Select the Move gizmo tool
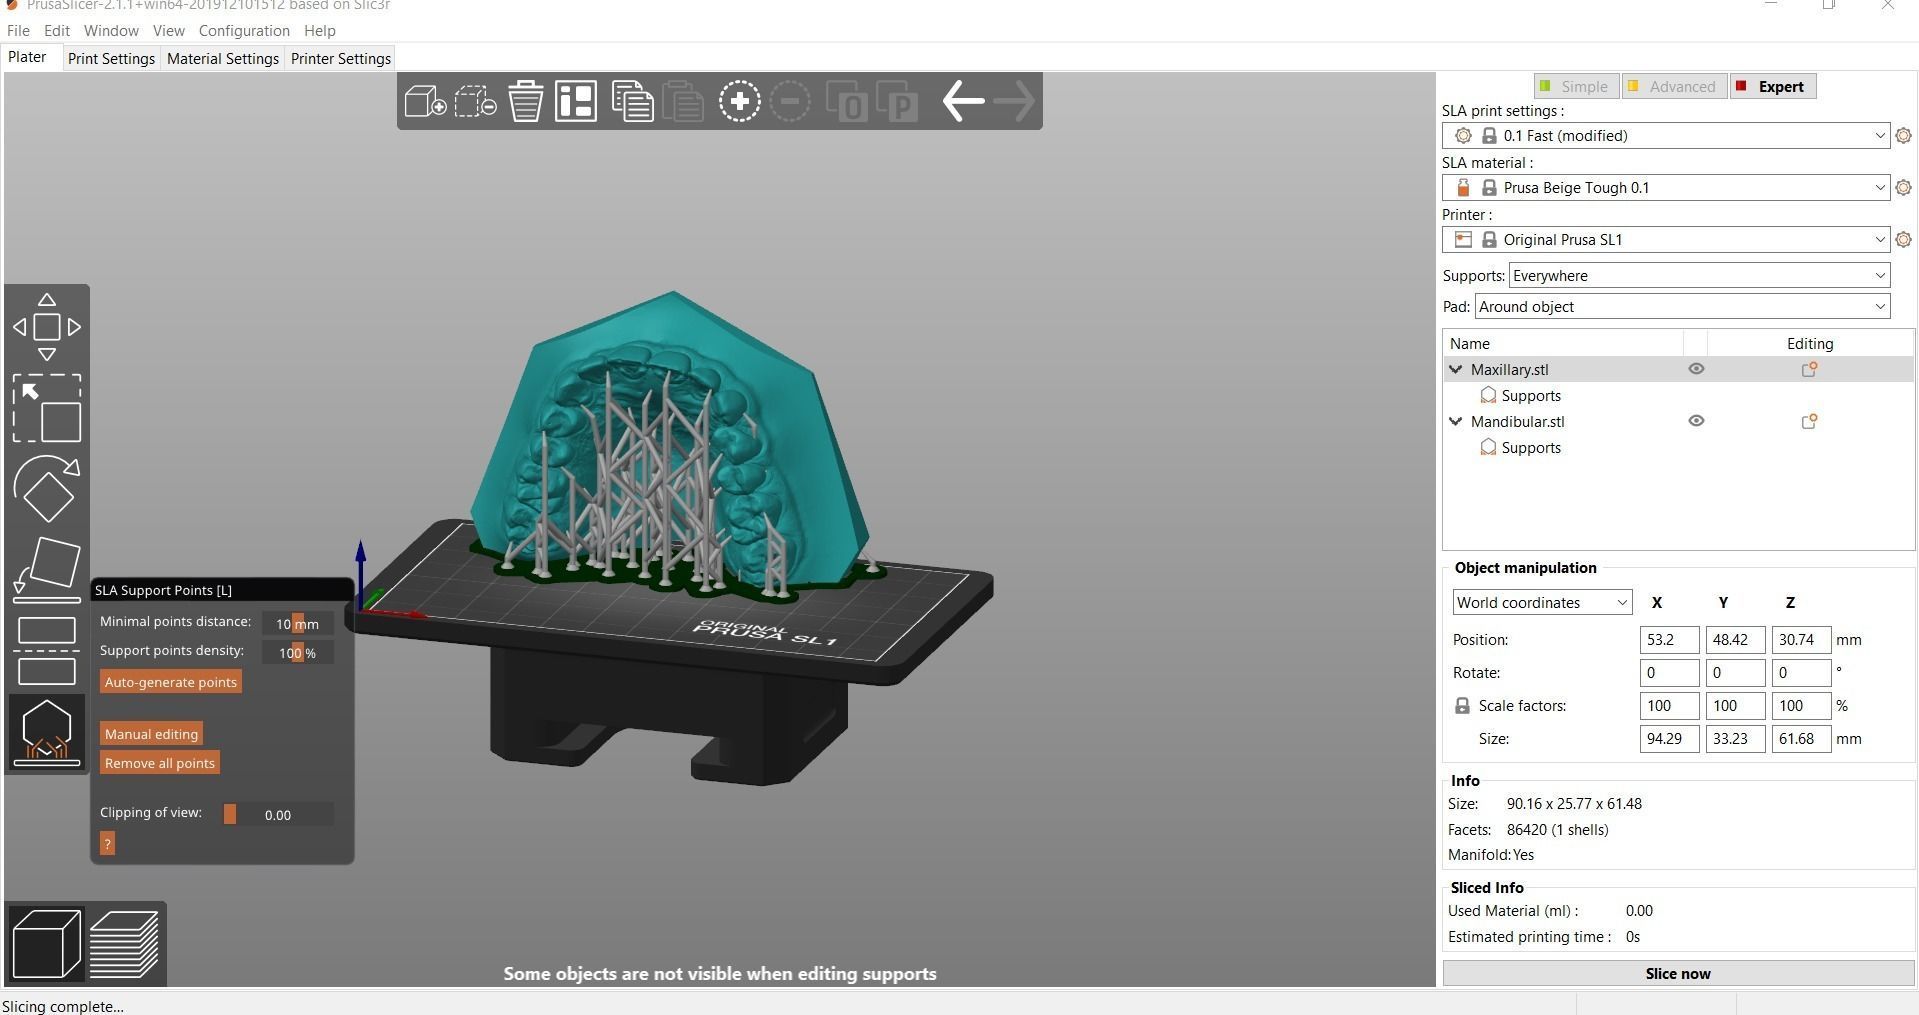 pyautogui.click(x=46, y=327)
